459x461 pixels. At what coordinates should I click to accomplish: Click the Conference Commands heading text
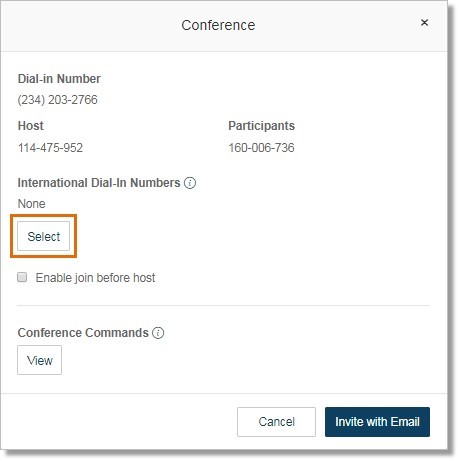coord(83,333)
